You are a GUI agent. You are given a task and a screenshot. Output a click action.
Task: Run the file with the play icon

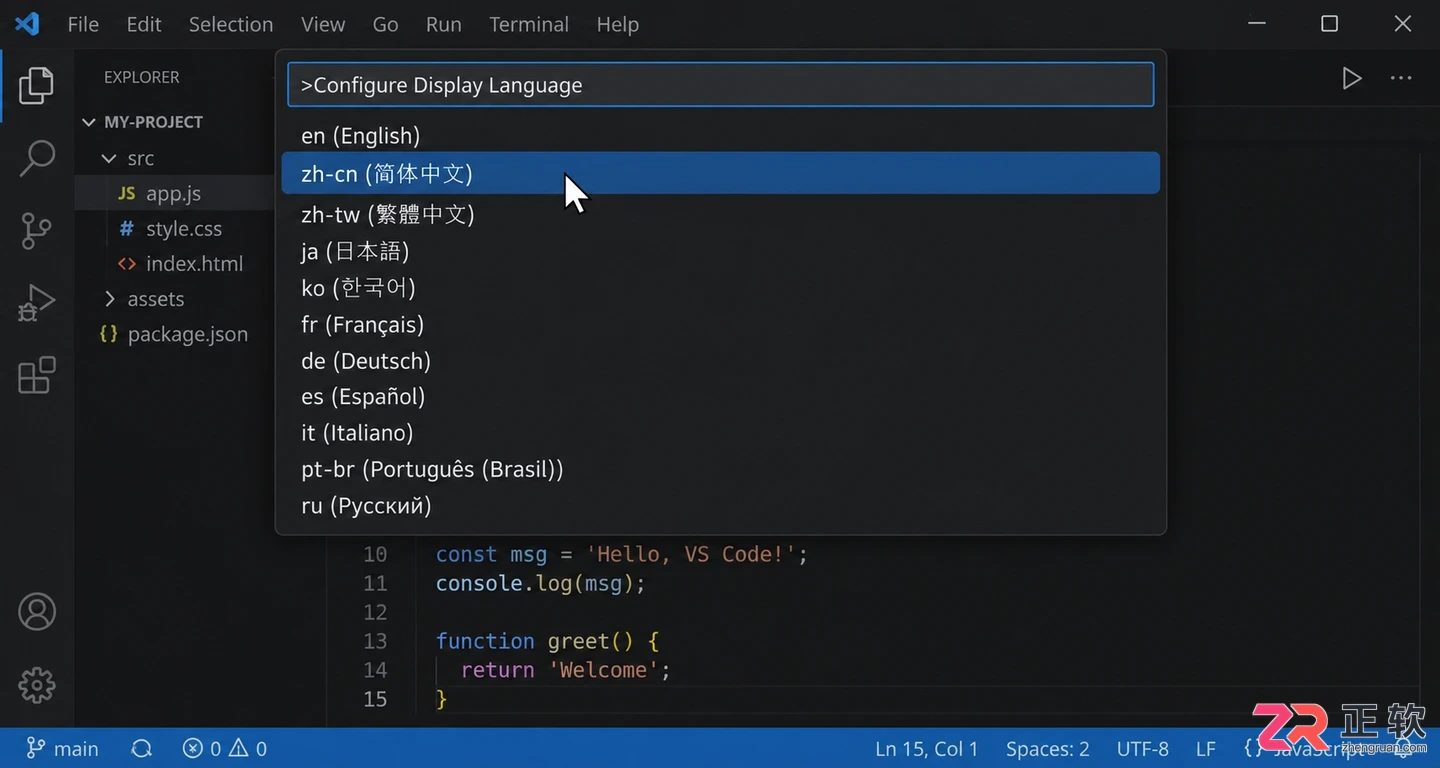[x=1351, y=78]
